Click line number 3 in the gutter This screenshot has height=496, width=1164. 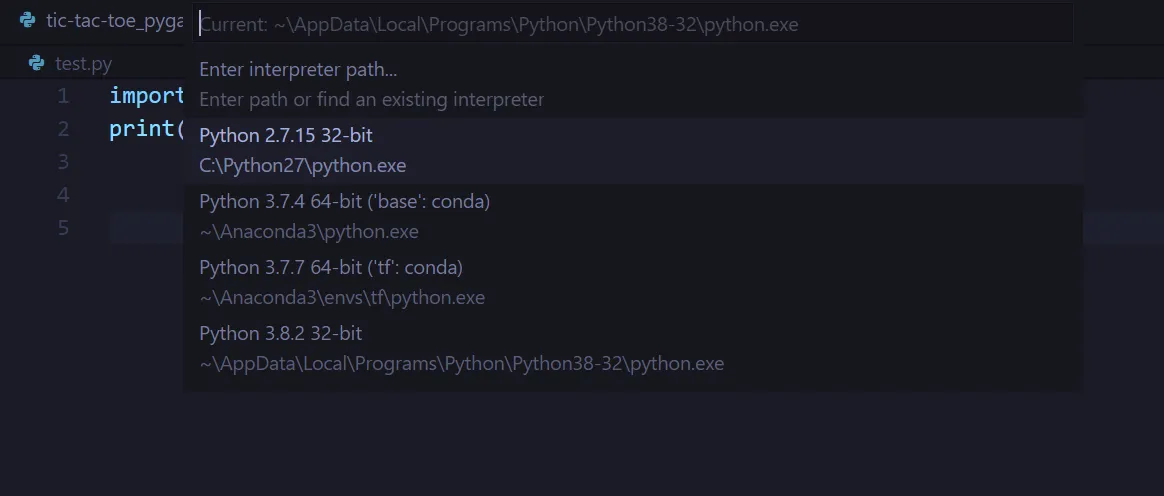tap(63, 162)
